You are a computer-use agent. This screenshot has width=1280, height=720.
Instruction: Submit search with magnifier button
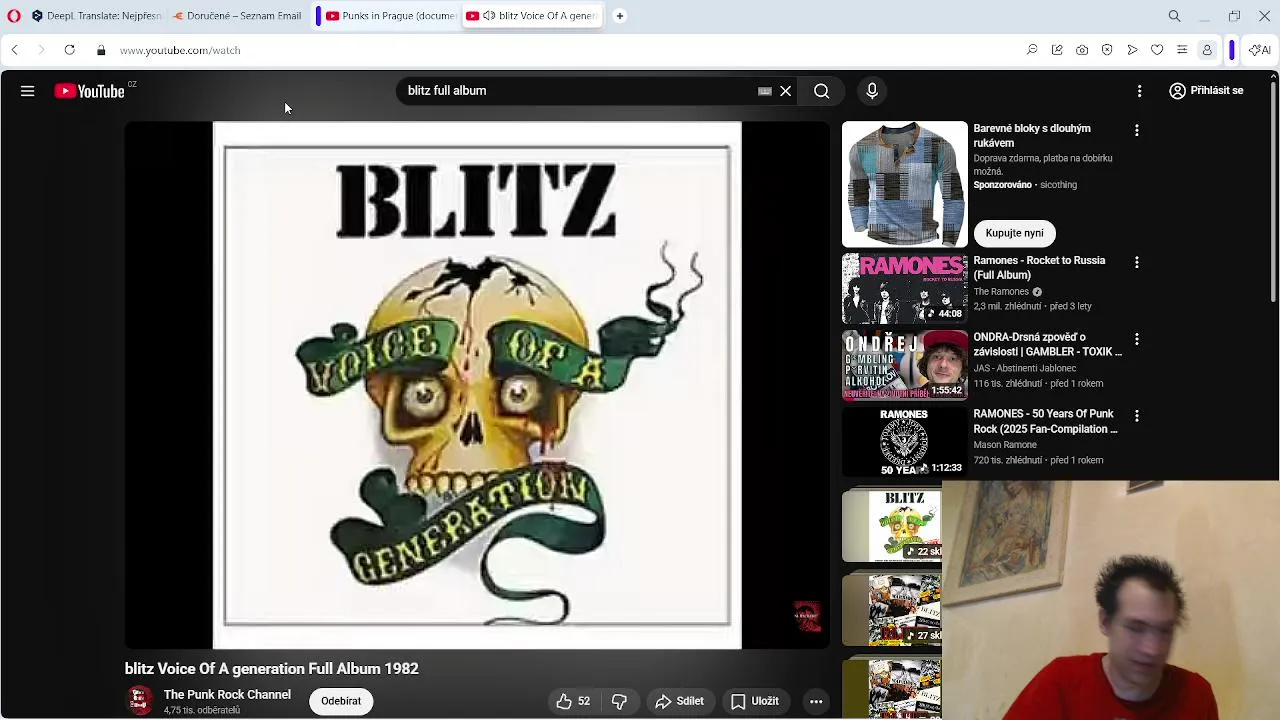[821, 91]
